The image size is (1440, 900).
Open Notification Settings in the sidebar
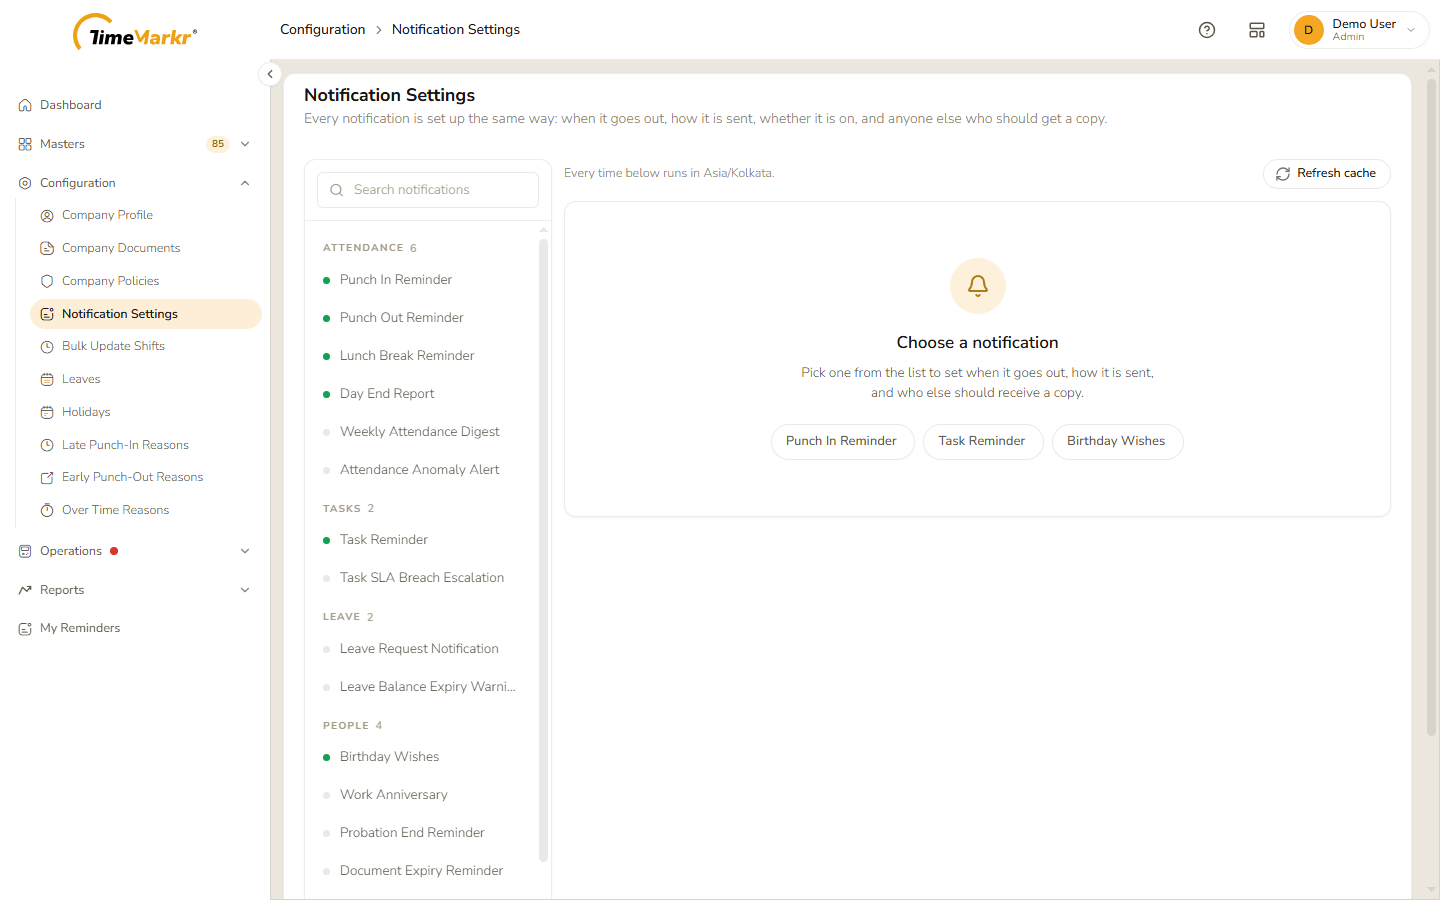coord(146,314)
